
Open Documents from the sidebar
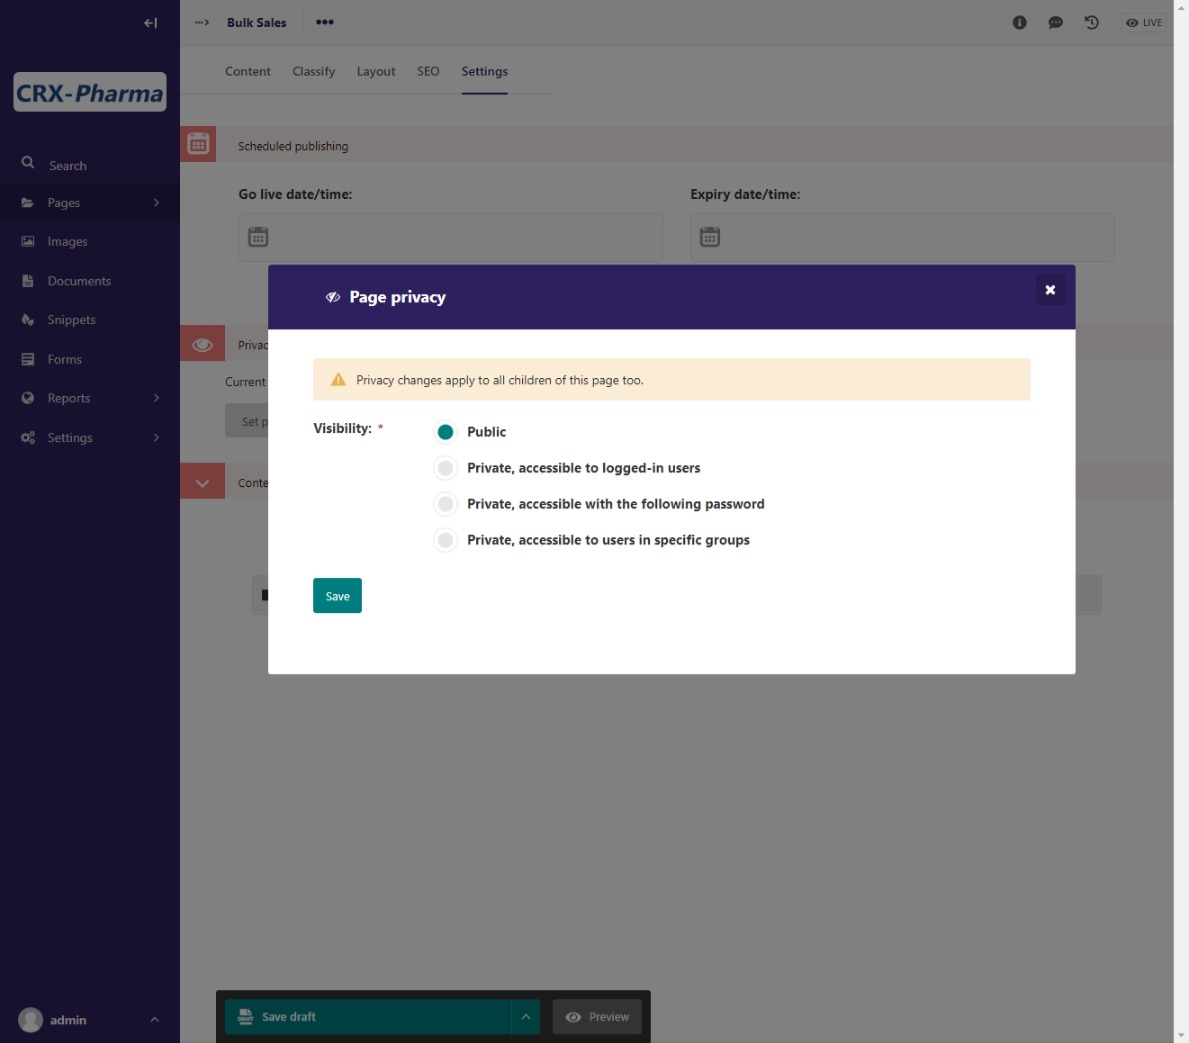click(x=78, y=281)
